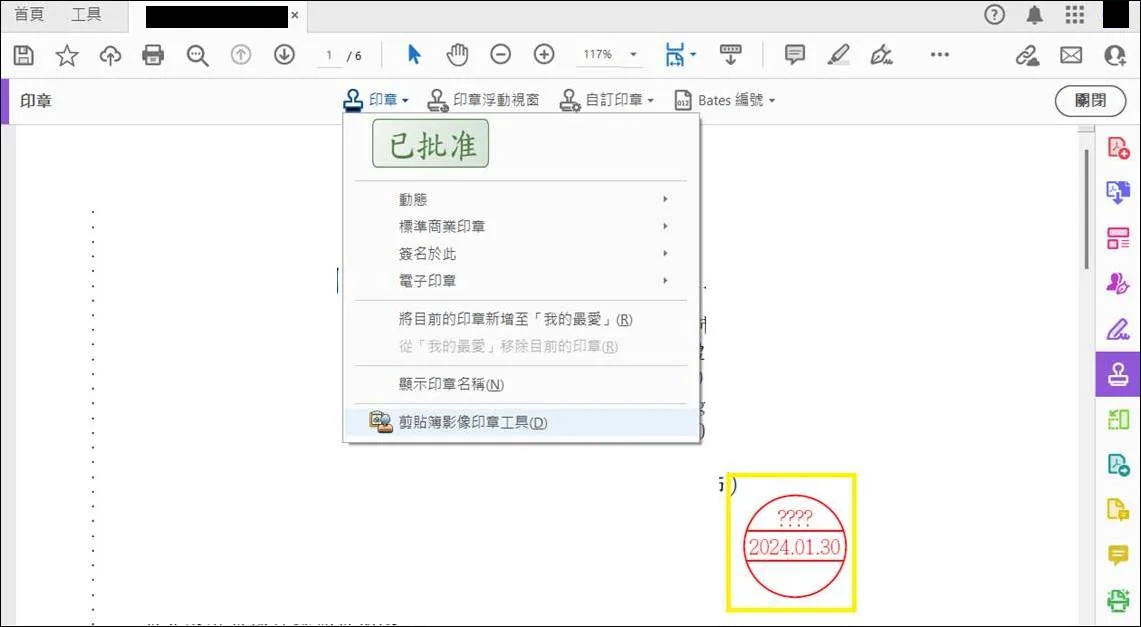Choose 顯示印章名稱 menu entry

[520, 384]
